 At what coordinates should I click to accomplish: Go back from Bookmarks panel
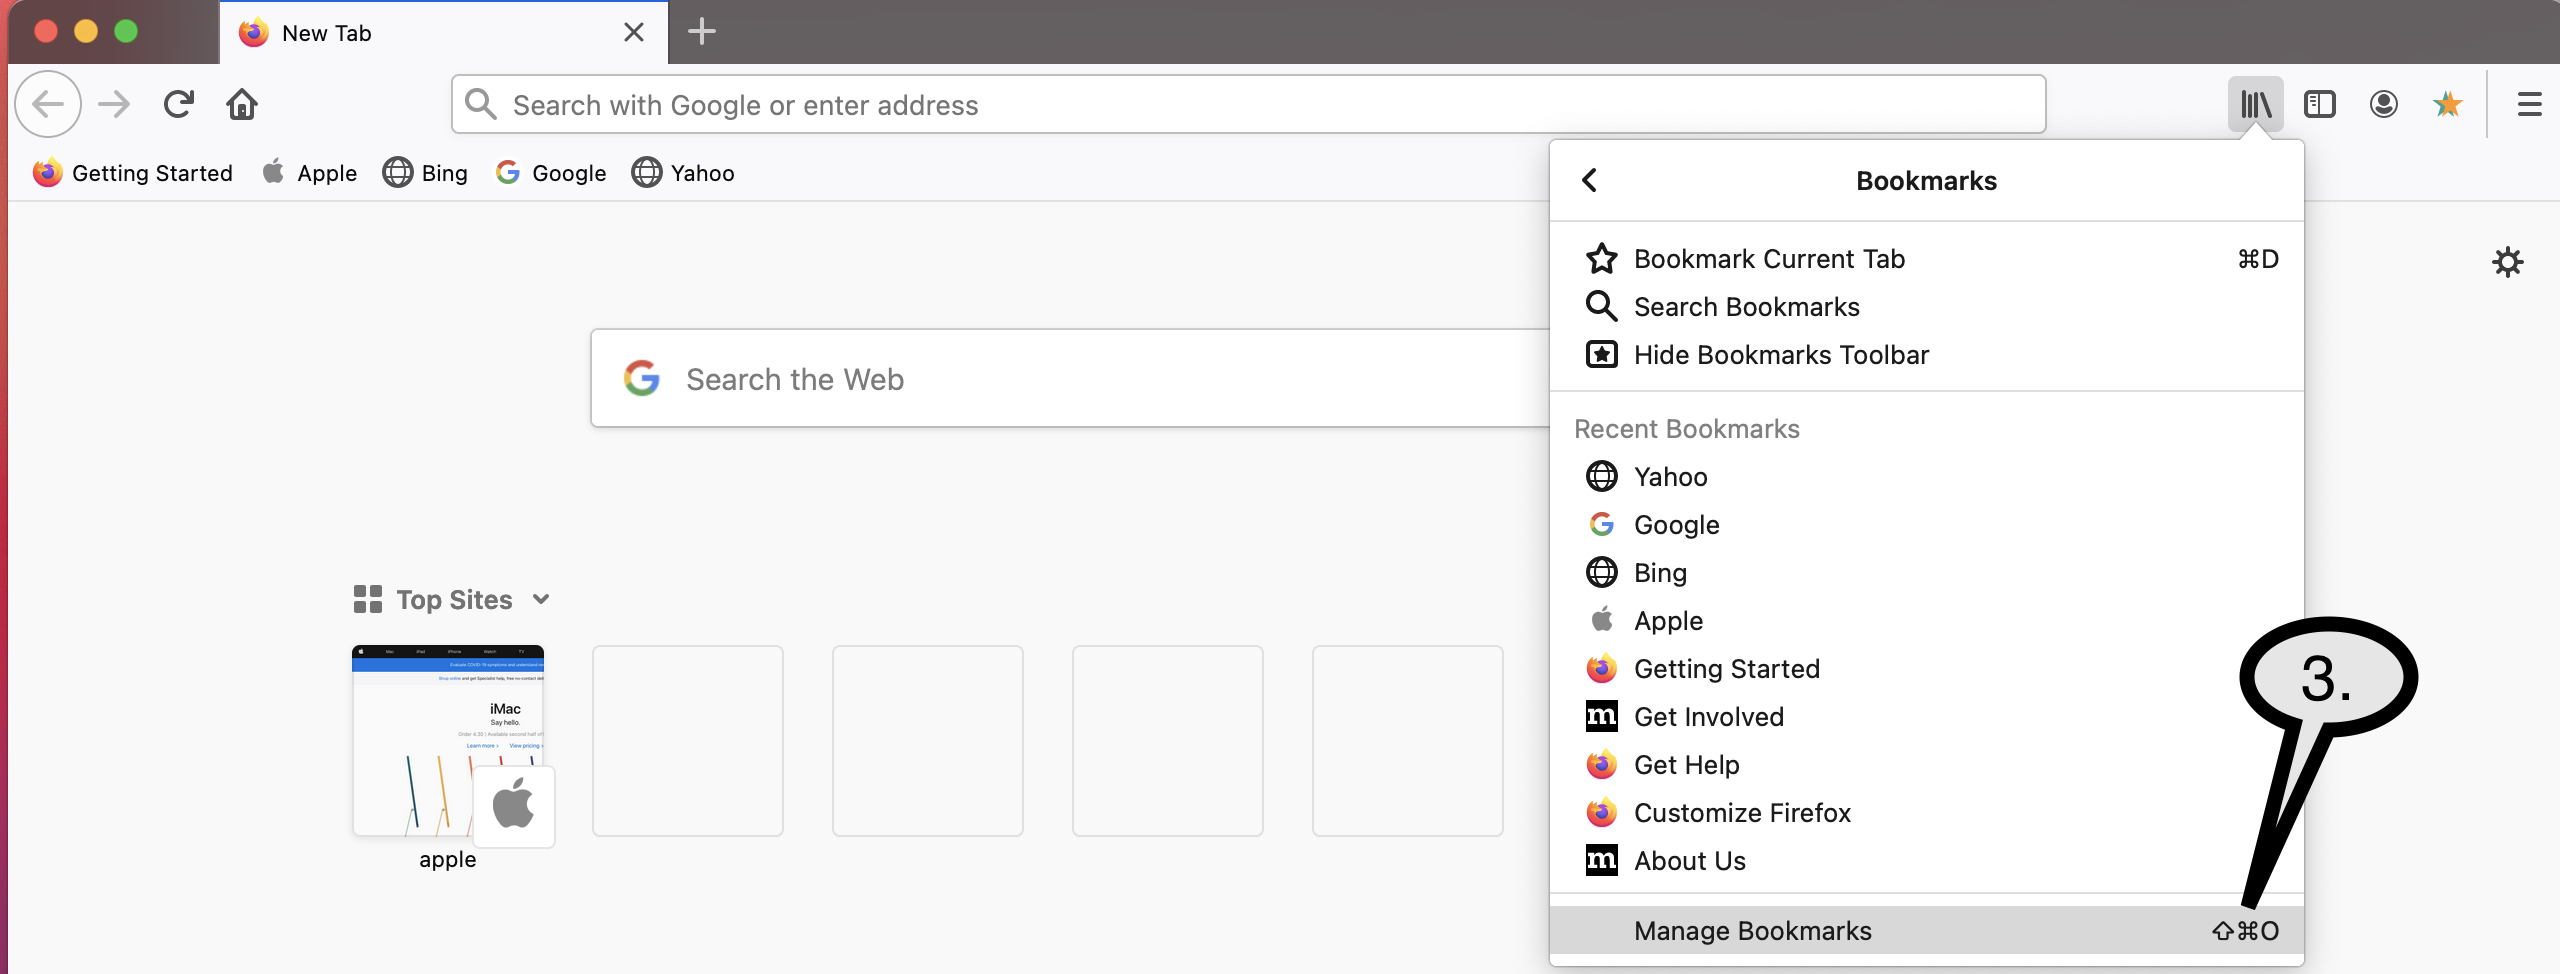click(1590, 180)
